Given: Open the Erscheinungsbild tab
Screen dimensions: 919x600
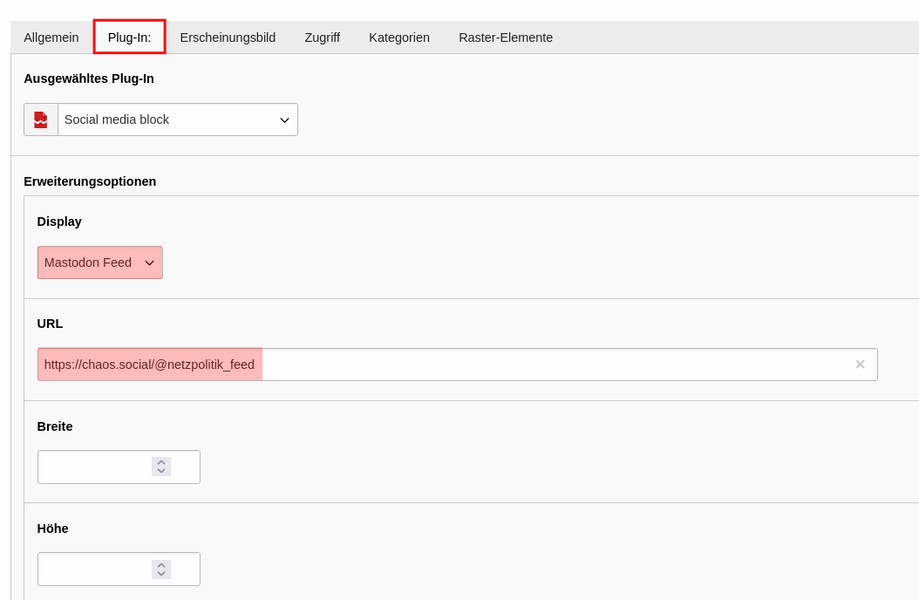Looking at the screenshot, I should click(227, 38).
